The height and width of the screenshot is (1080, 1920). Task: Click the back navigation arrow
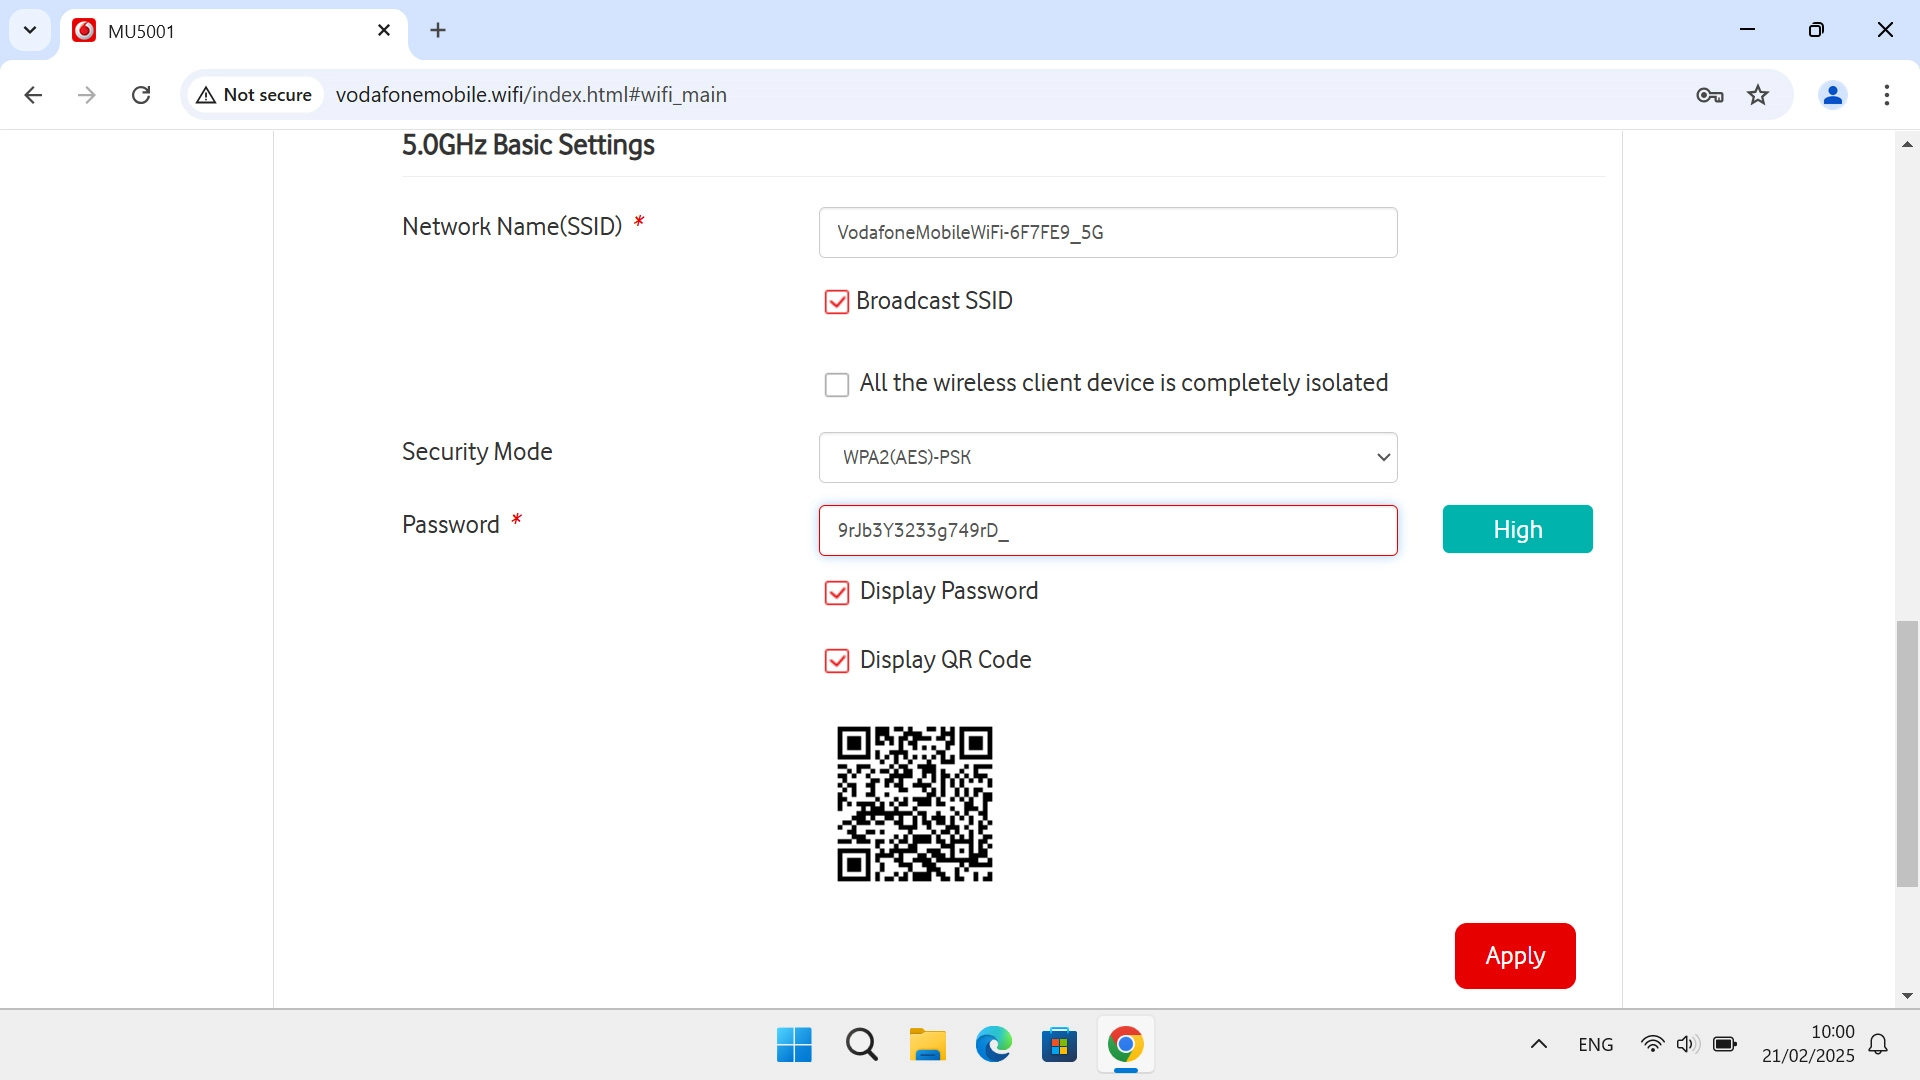33,95
